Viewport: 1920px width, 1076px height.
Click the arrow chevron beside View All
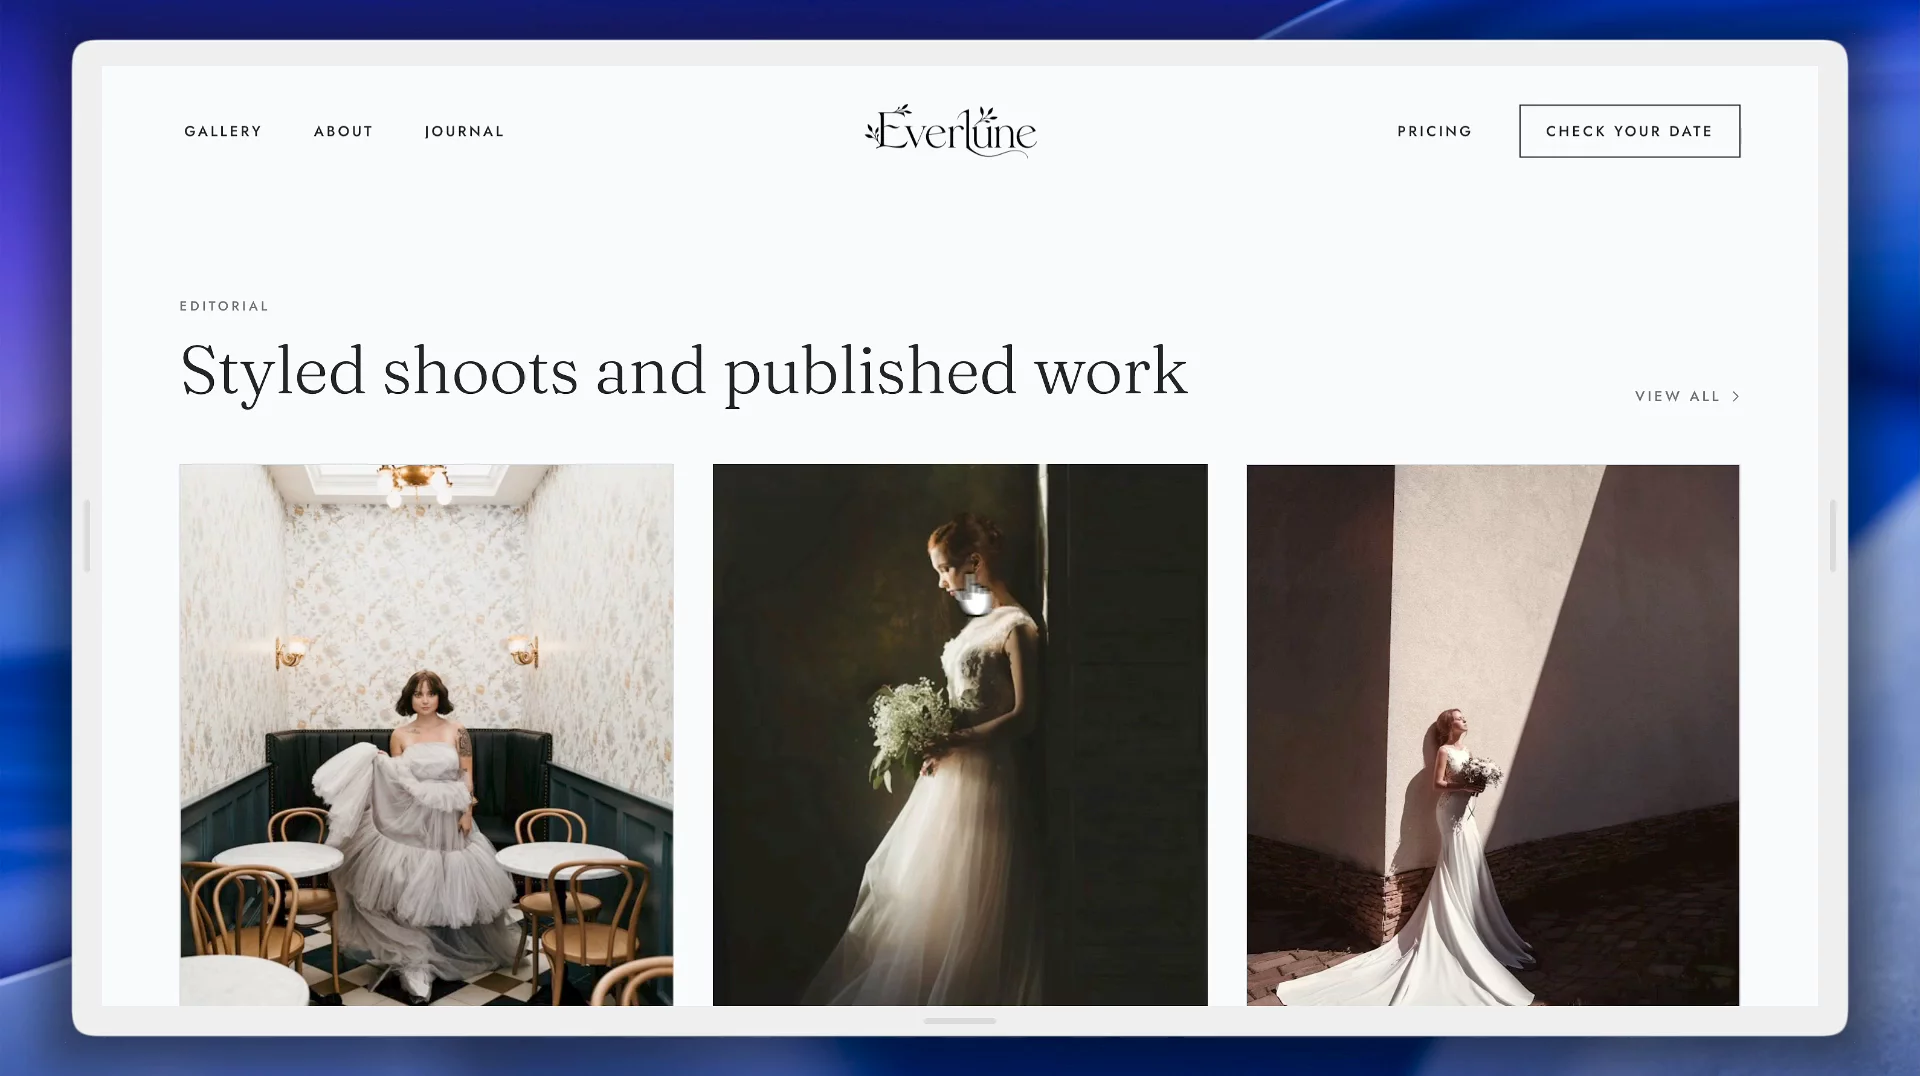click(x=1736, y=396)
